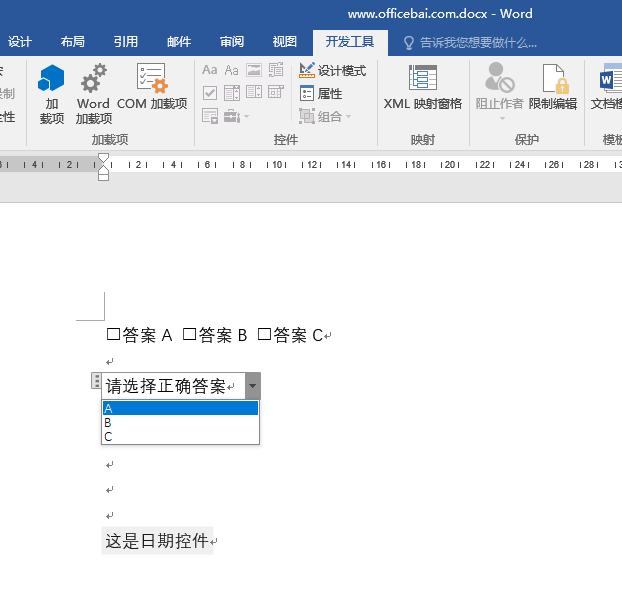
Task: Tick the 答案 C checkbox
Action: coord(264,334)
